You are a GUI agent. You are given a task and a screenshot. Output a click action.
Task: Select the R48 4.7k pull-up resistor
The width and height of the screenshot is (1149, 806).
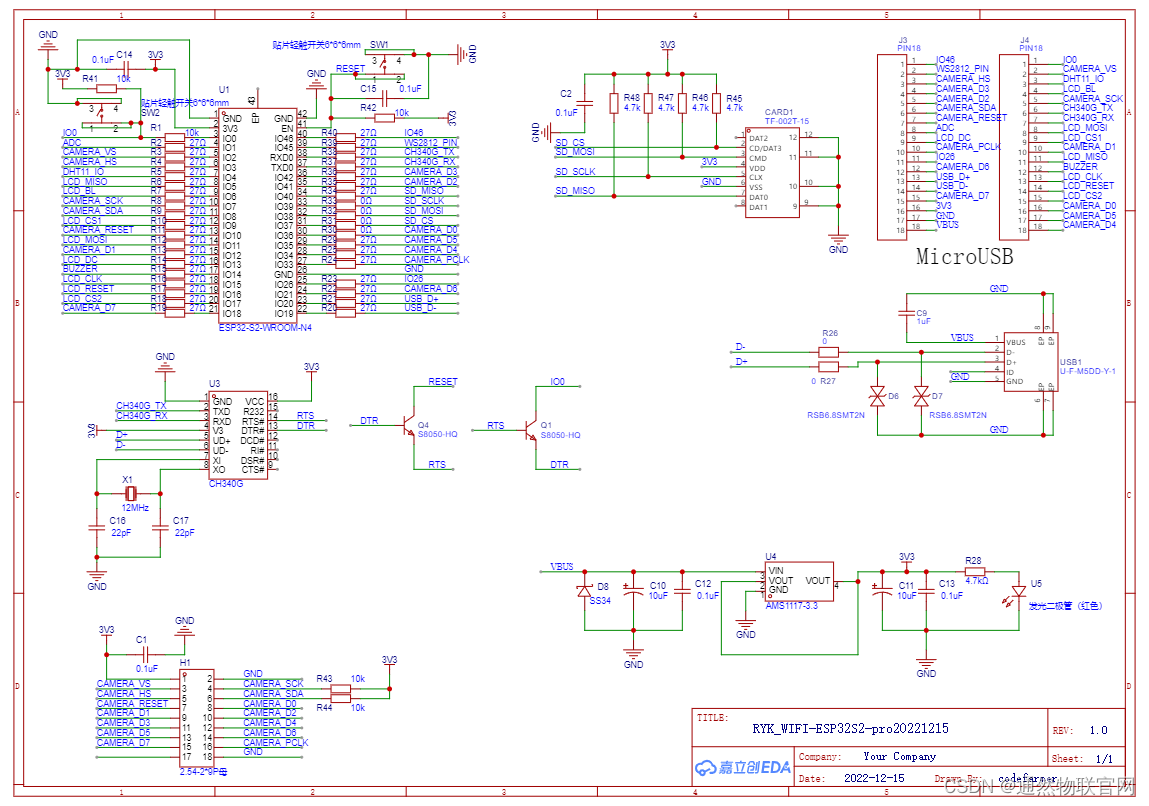pos(614,103)
